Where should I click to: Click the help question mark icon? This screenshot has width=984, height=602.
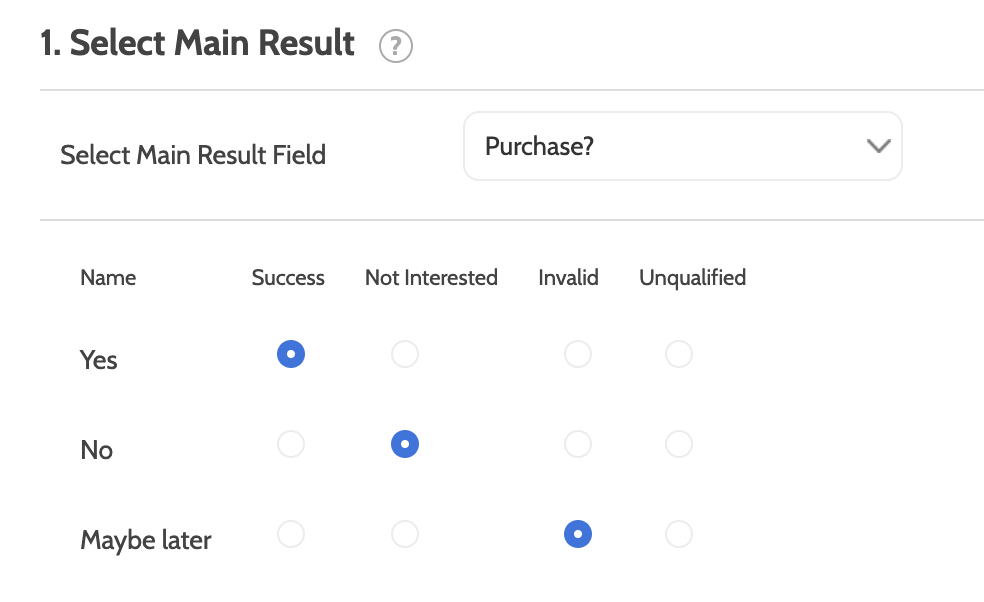[396, 46]
